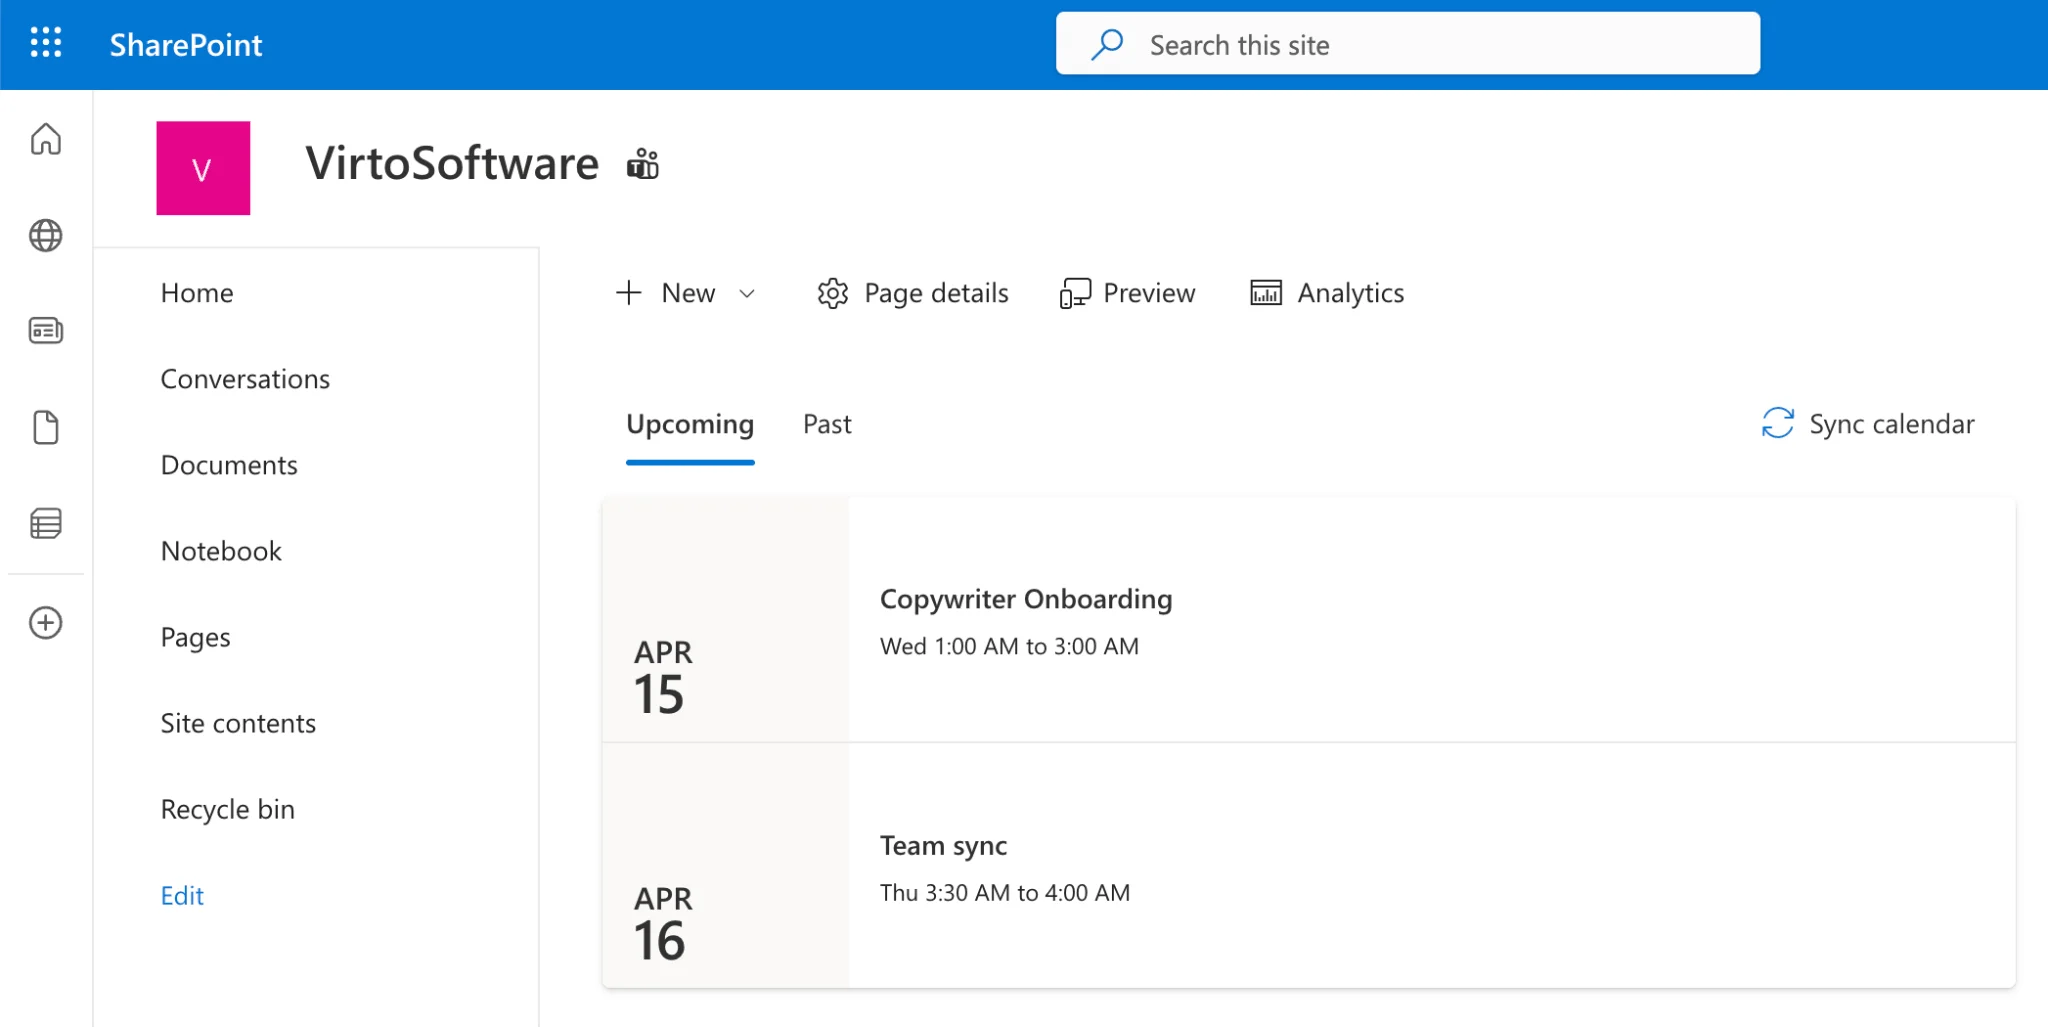This screenshot has width=2048, height=1027.
Task: Open the news feed icon
Action: (46, 330)
